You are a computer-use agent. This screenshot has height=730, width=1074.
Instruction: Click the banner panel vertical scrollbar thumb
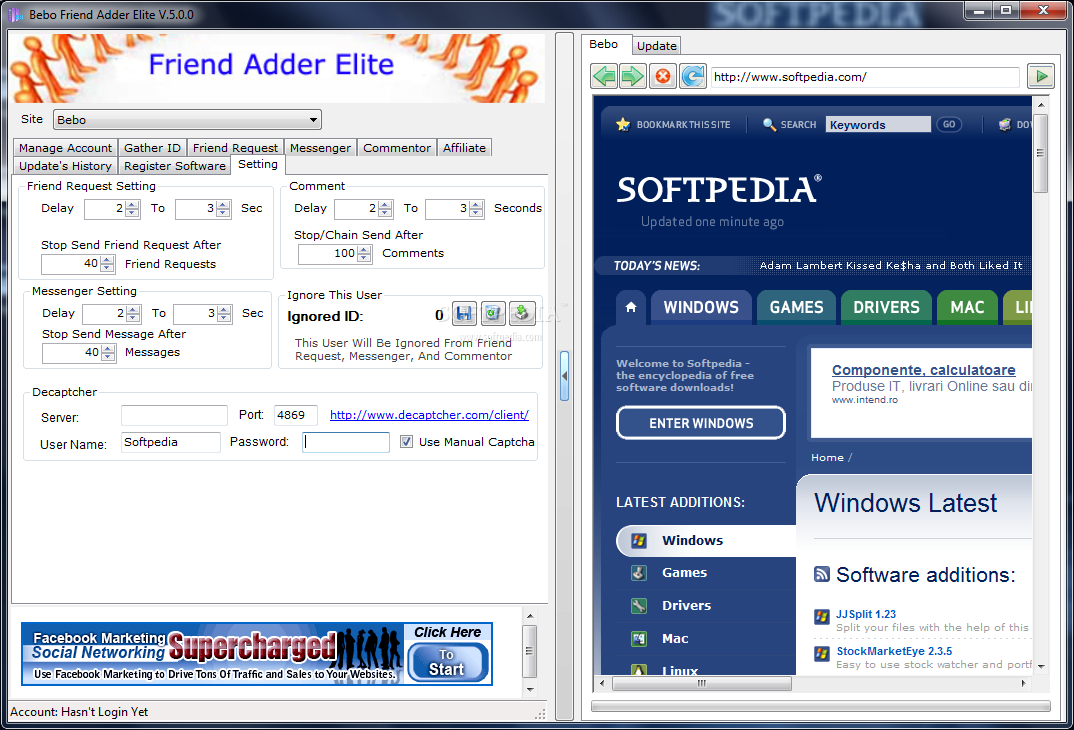[529, 651]
